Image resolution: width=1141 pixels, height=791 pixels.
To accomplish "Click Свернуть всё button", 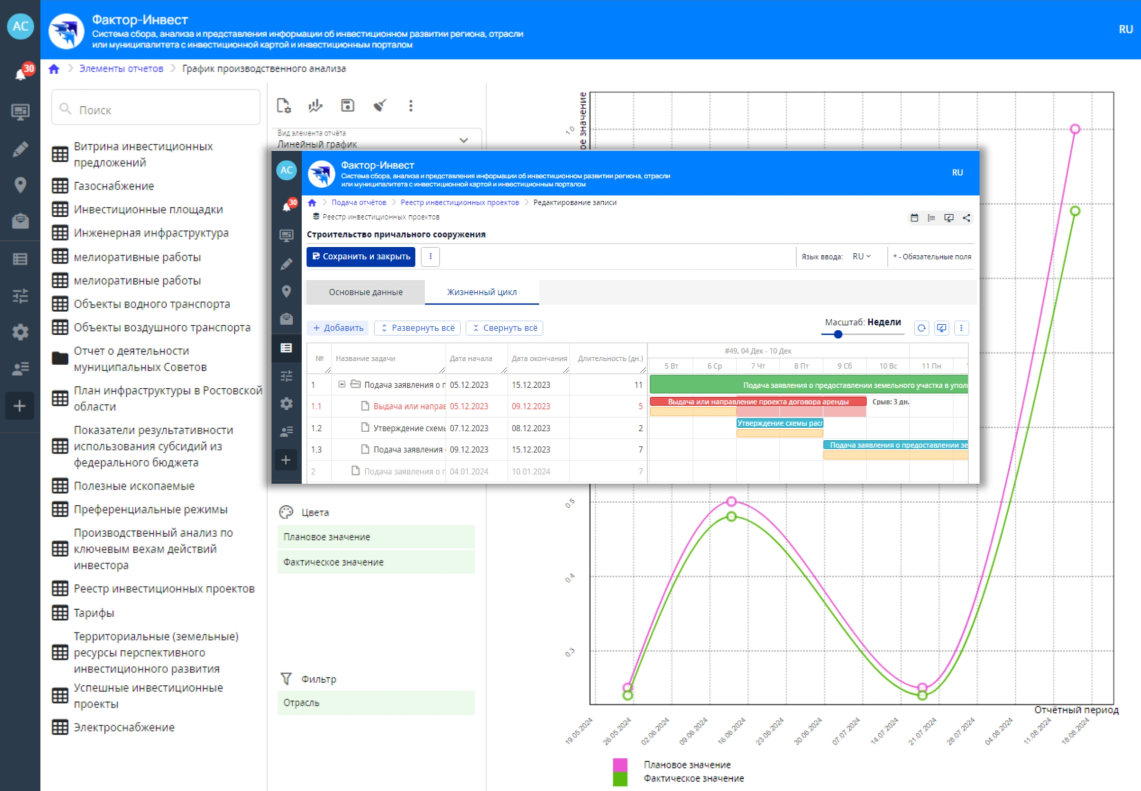I will [505, 328].
